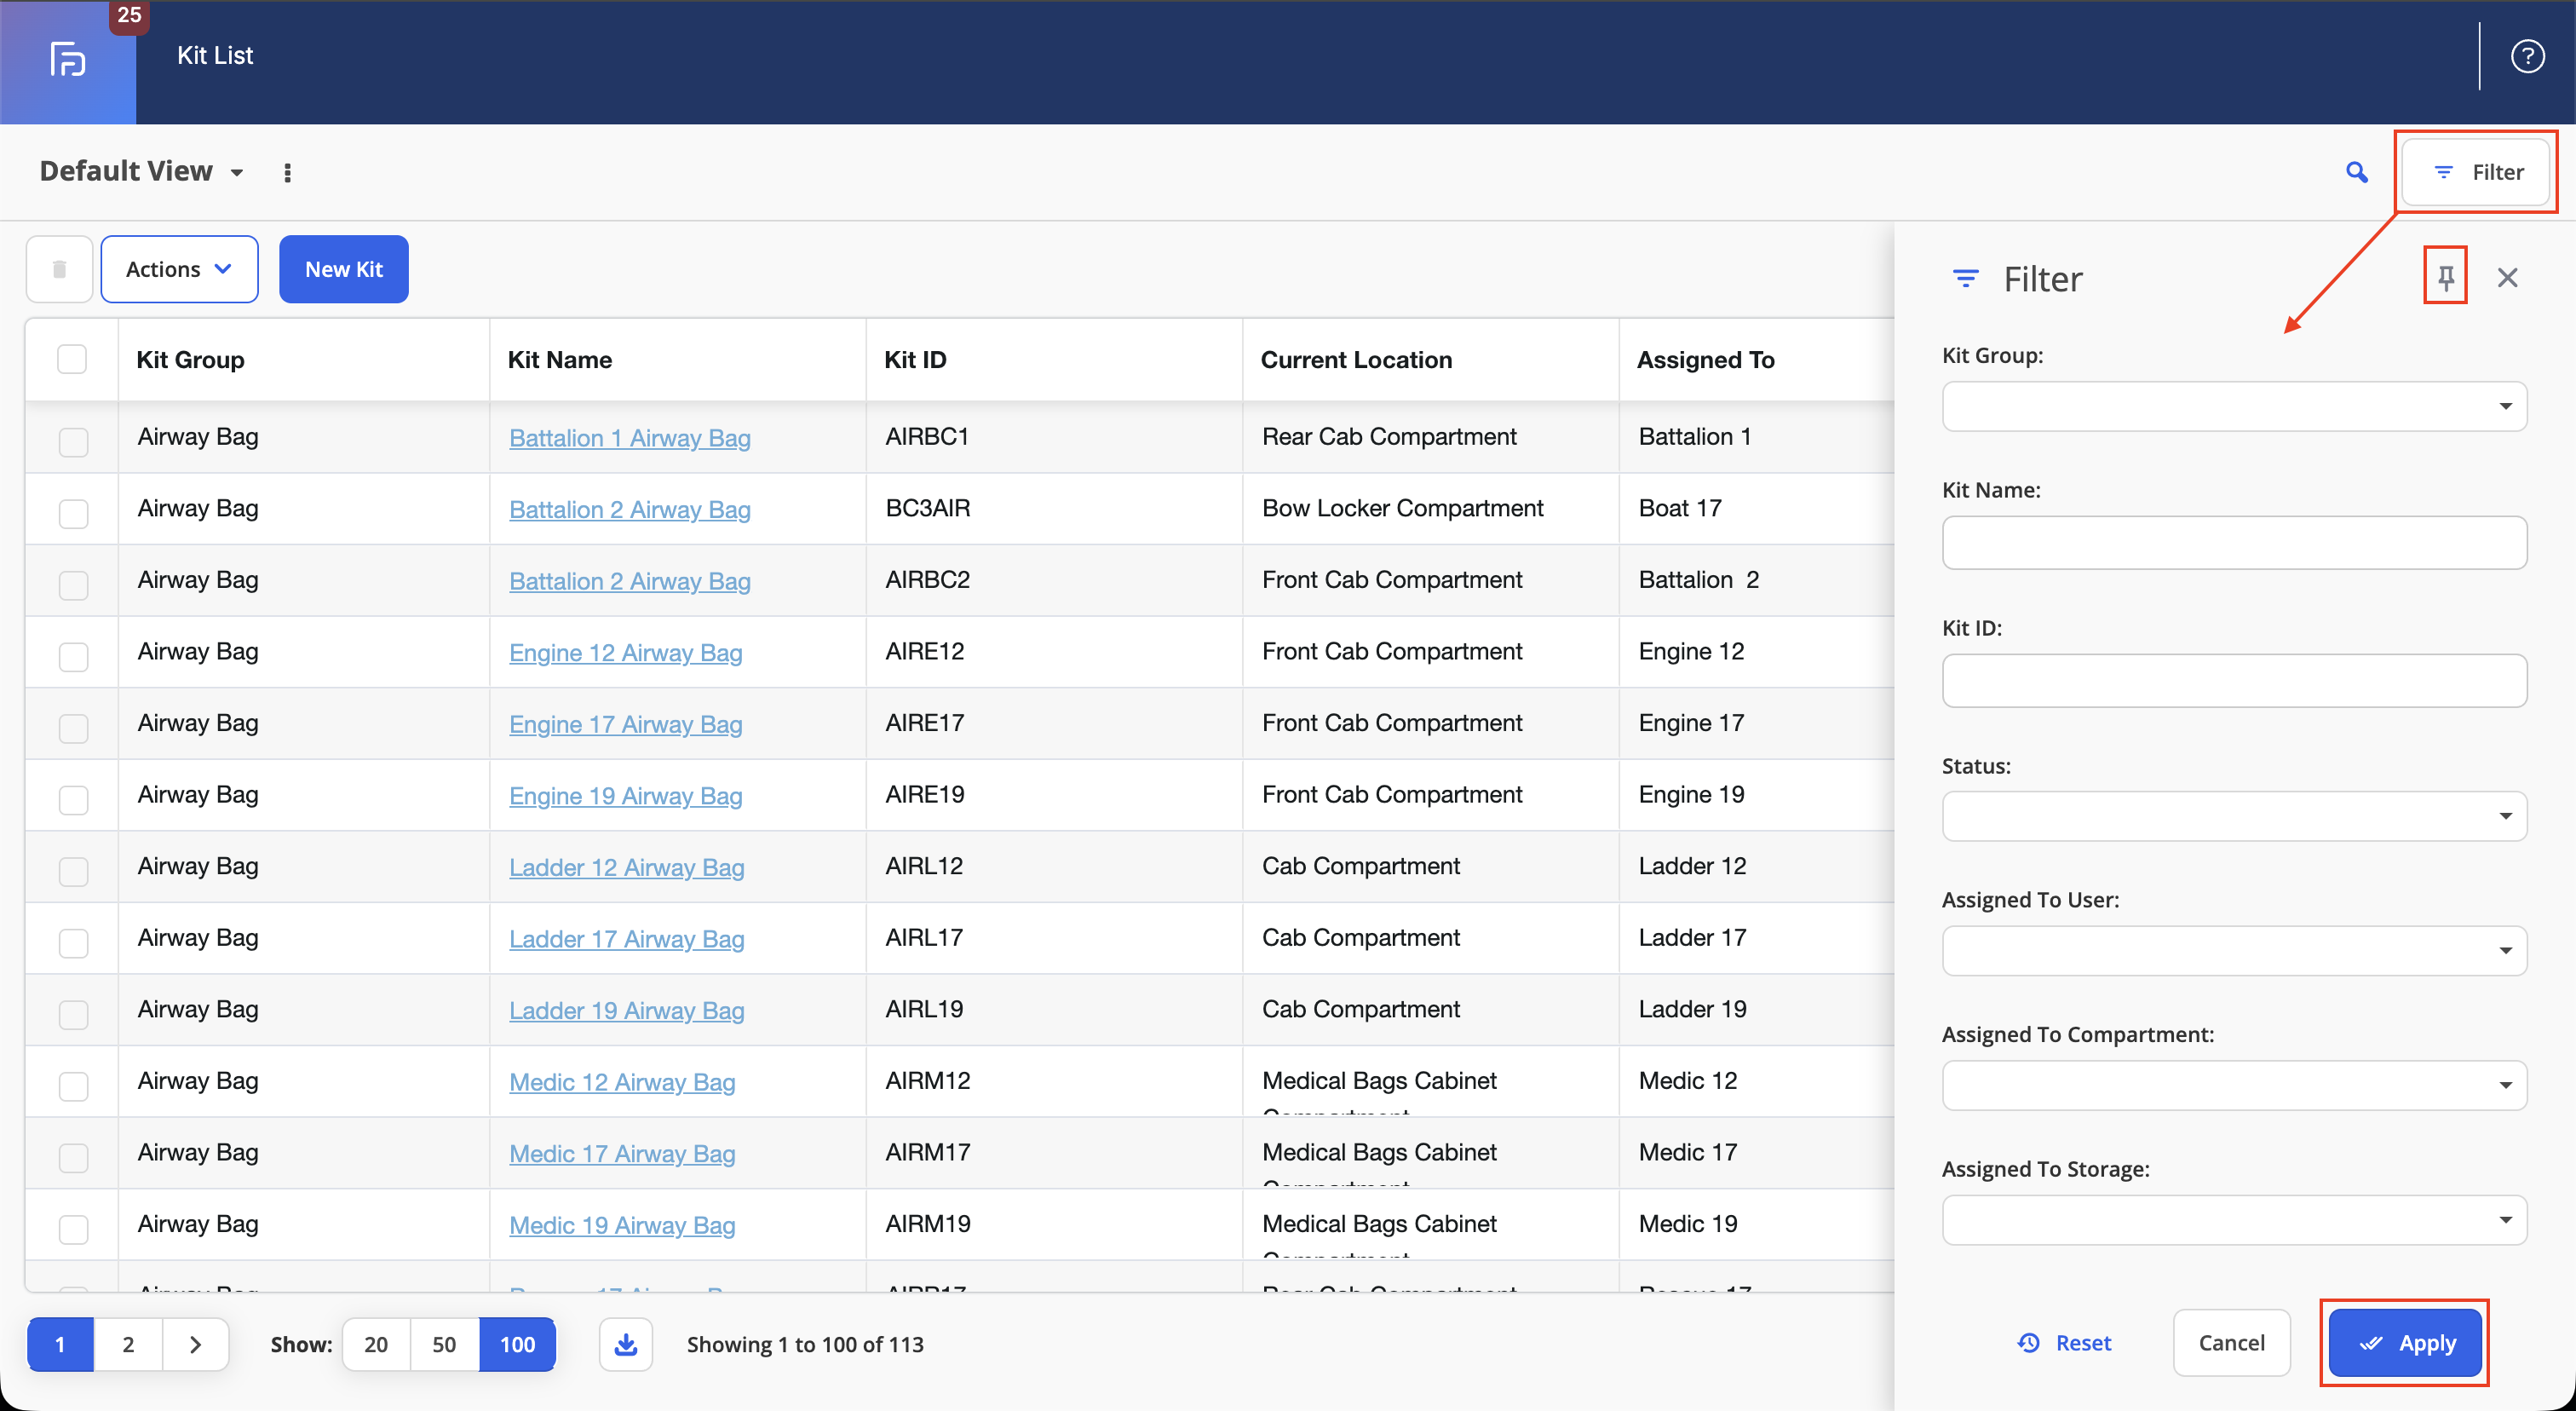The width and height of the screenshot is (2576, 1411).
Task: Select all kits header checkbox
Action: click(x=72, y=359)
